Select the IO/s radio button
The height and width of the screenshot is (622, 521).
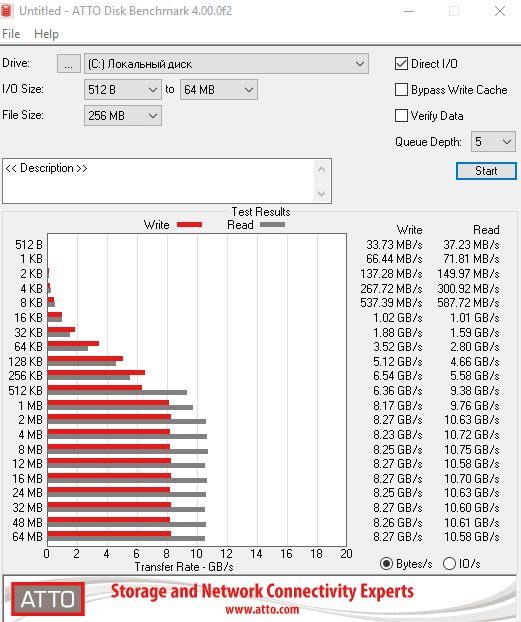(x=449, y=564)
